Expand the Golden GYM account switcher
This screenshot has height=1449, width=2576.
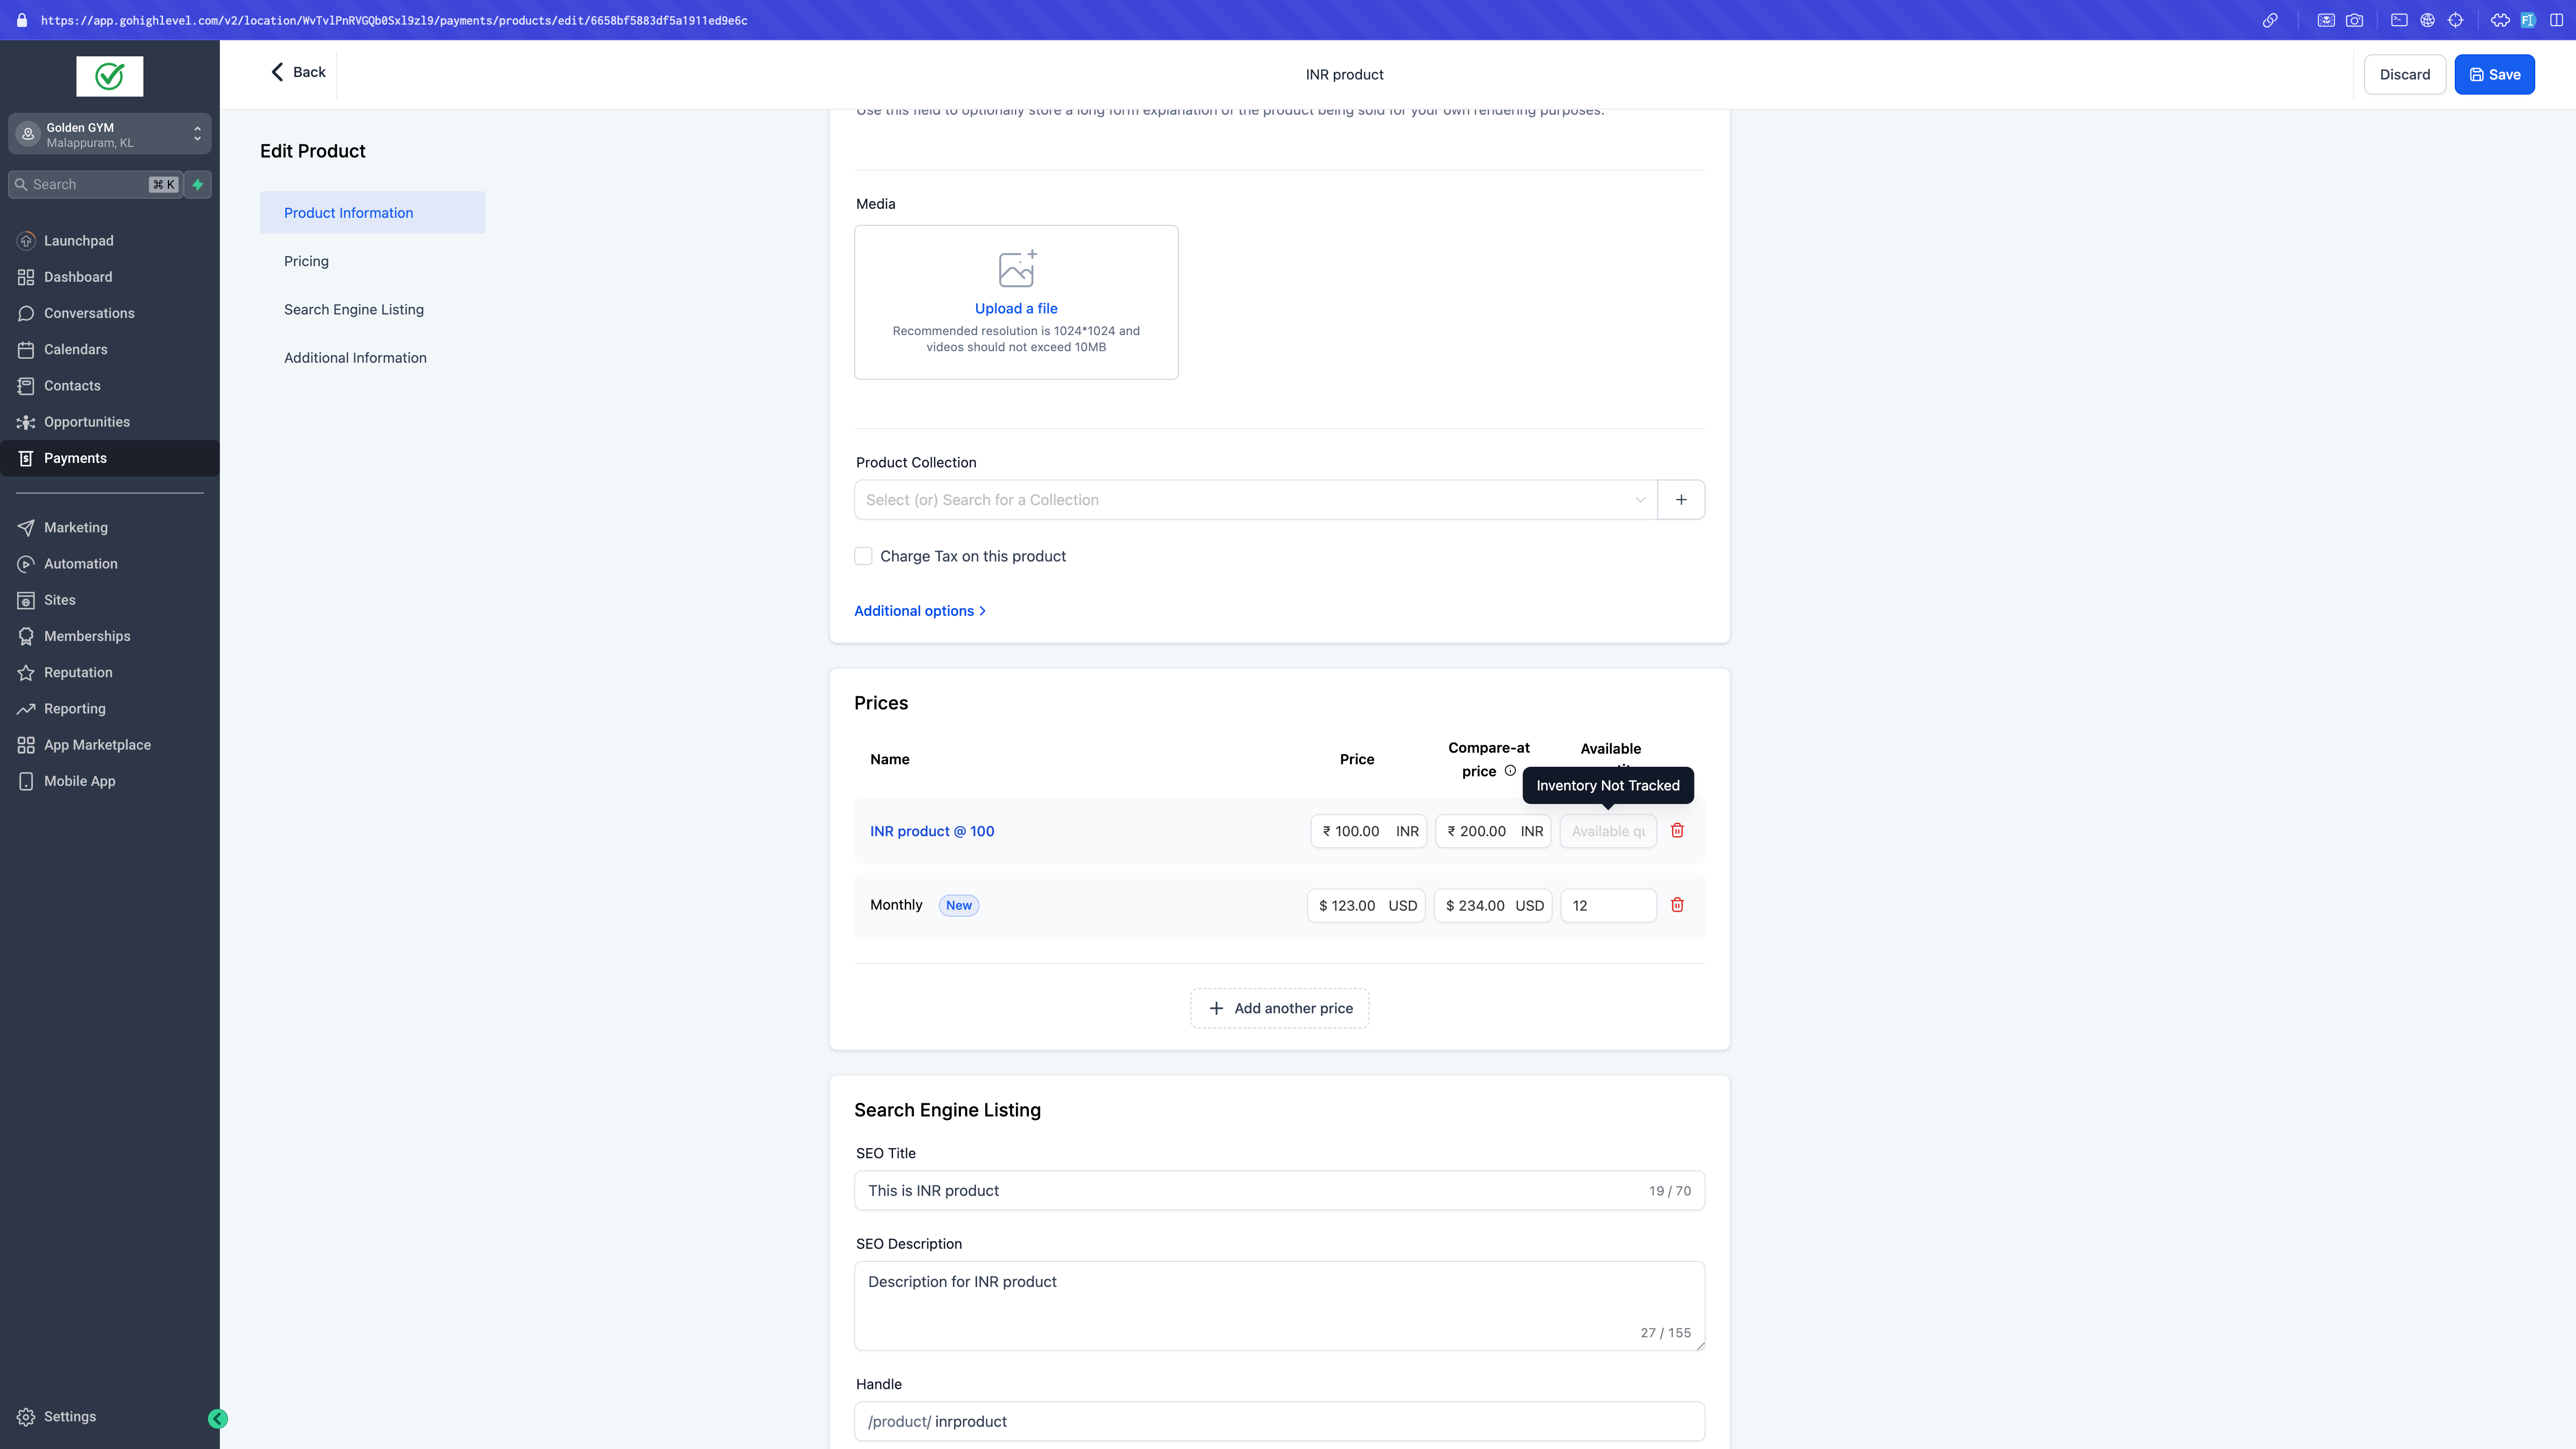[x=109, y=134]
